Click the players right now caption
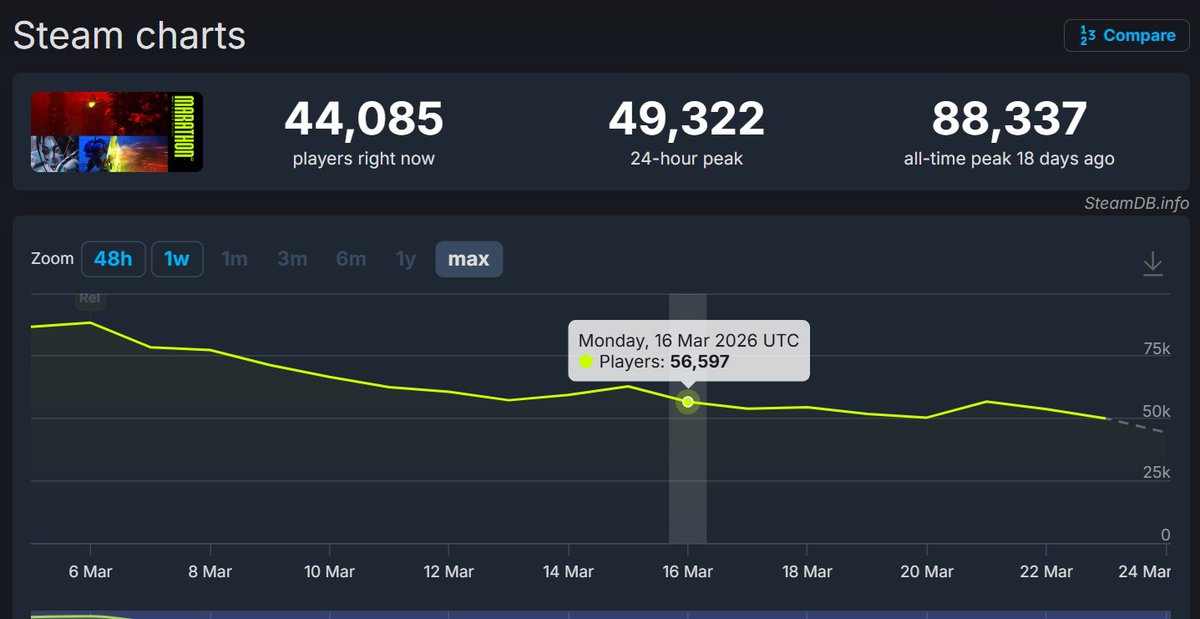The height and width of the screenshot is (619, 1200). tap(363, 159)
